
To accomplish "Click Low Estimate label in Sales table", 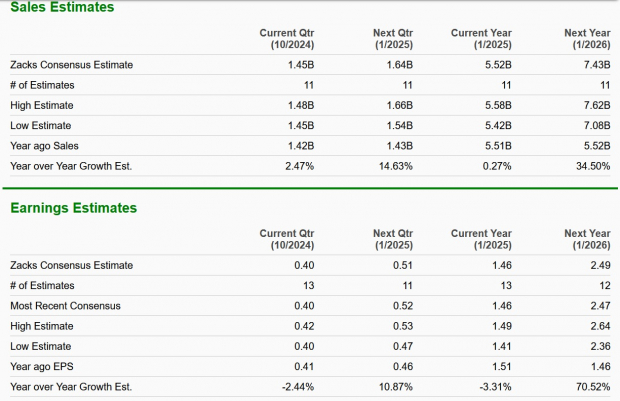I will [41, 125].
